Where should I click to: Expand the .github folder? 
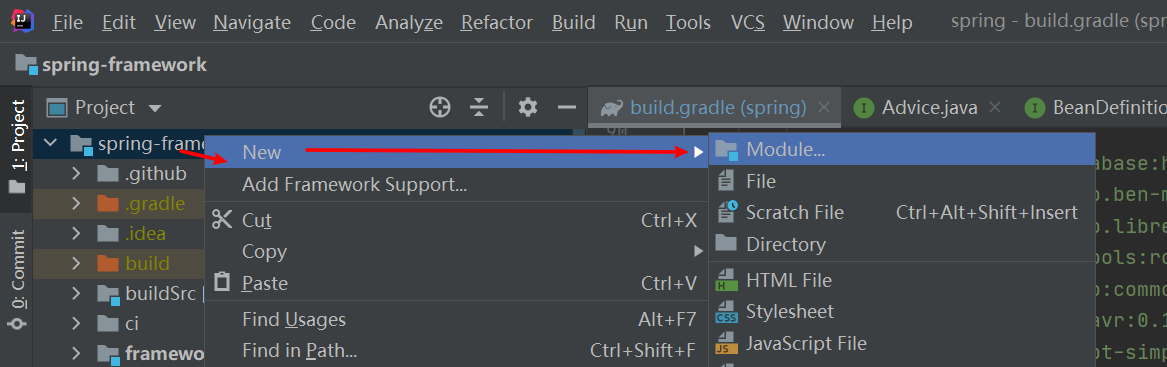point(76,173)
